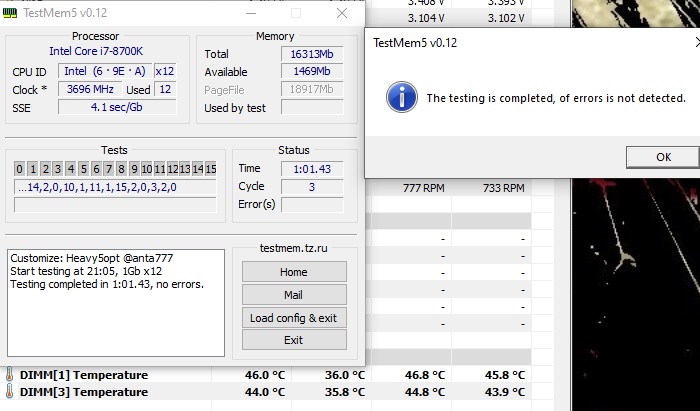This screenshot has width=700, height=411.
Task: Click the 44.8 °C DIMM[3] maximum value
Action: (425, 392)
